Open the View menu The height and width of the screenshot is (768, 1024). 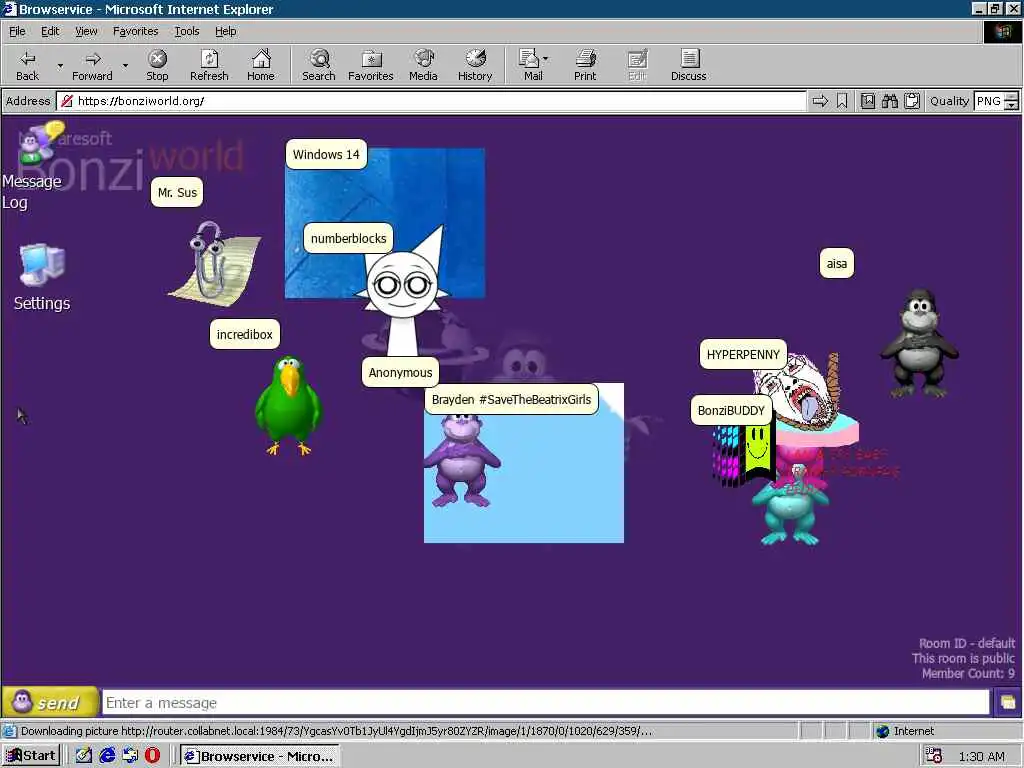click(86, 31)
